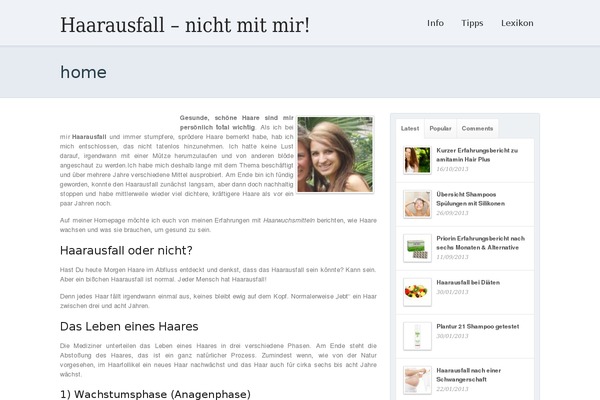Open the Haarausfall bei Diäten post

[x=468, y=282]
